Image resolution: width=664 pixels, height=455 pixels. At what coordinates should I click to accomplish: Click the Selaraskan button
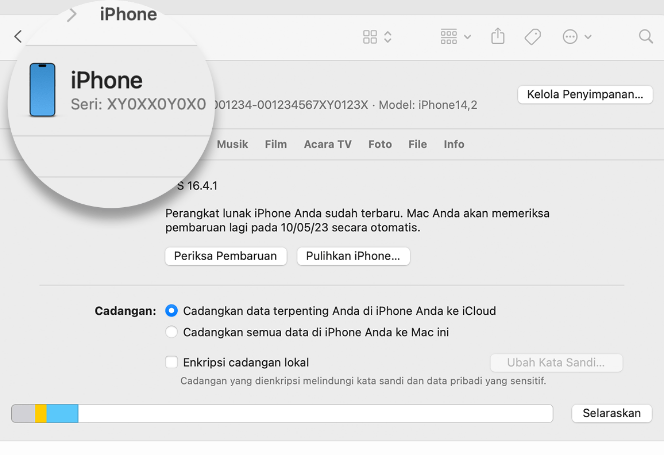click(x=611, y=413)
